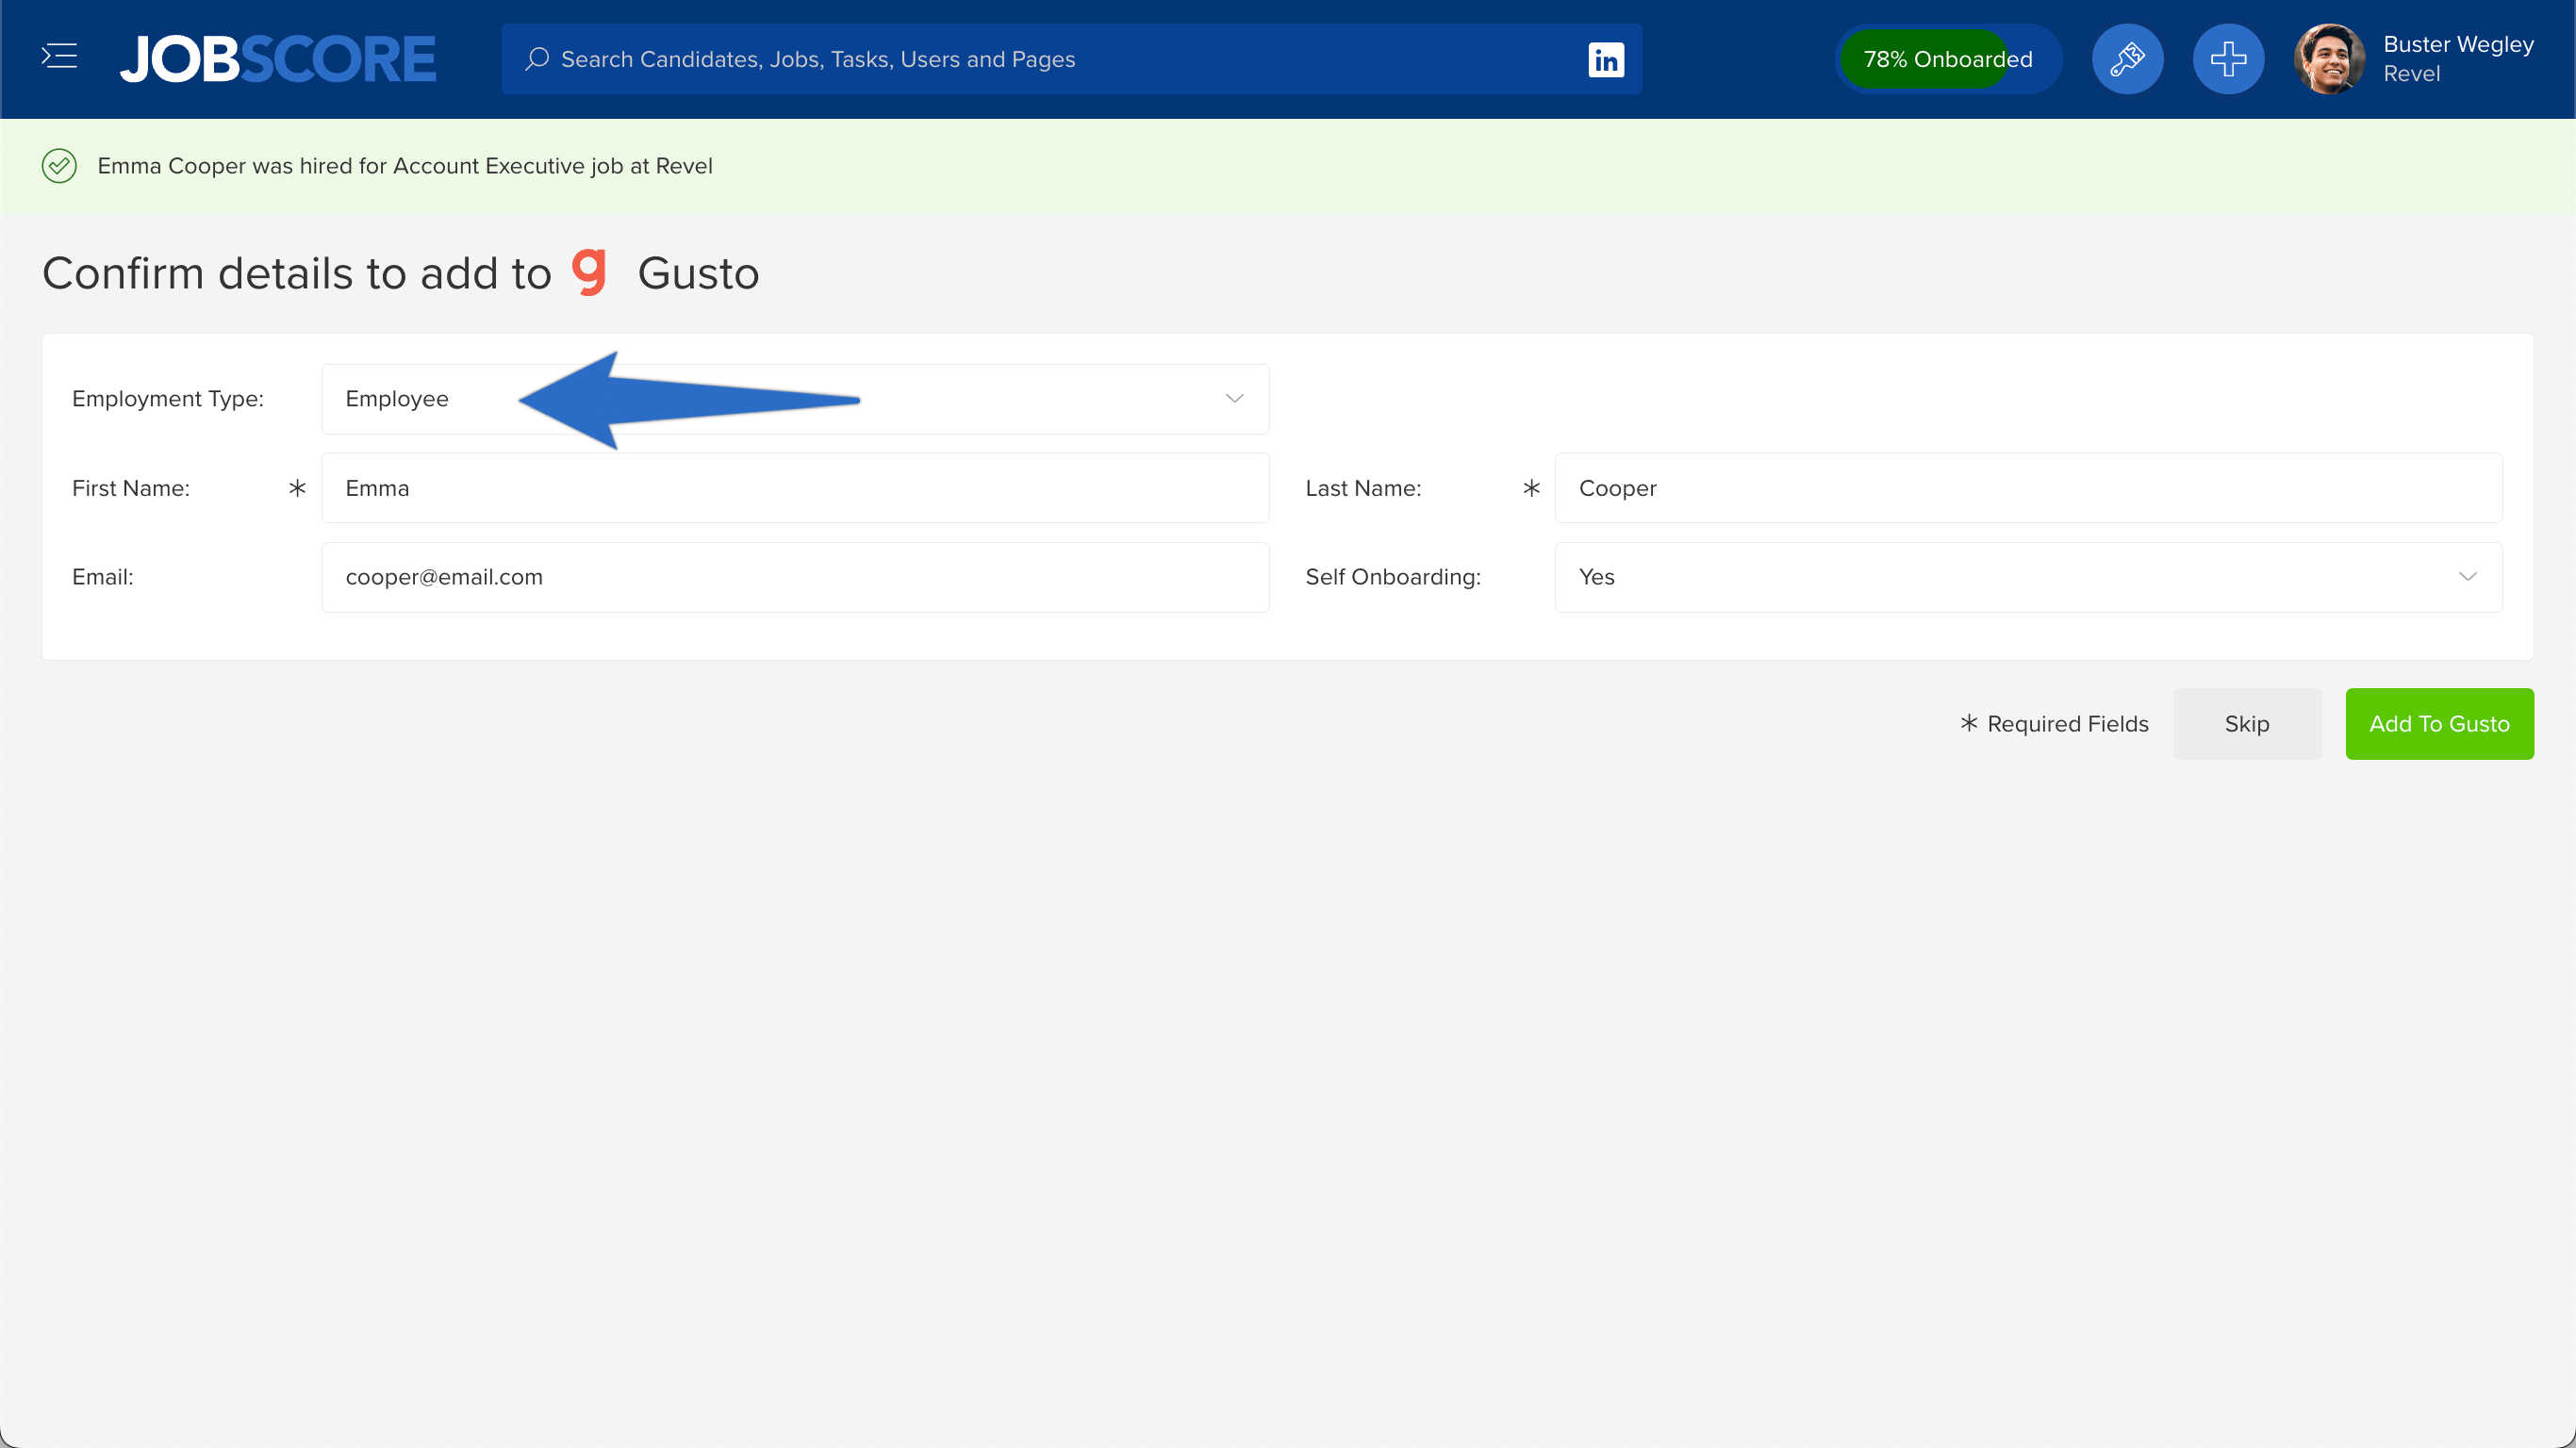Open the 78% Onboarded progress indicator
The width and height of the screenshot is (2576, 1448).
coord(1947,59)
